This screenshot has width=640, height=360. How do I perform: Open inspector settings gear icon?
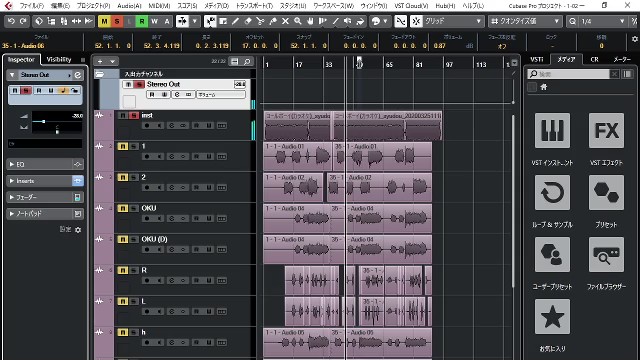click(x=78, y=230)
